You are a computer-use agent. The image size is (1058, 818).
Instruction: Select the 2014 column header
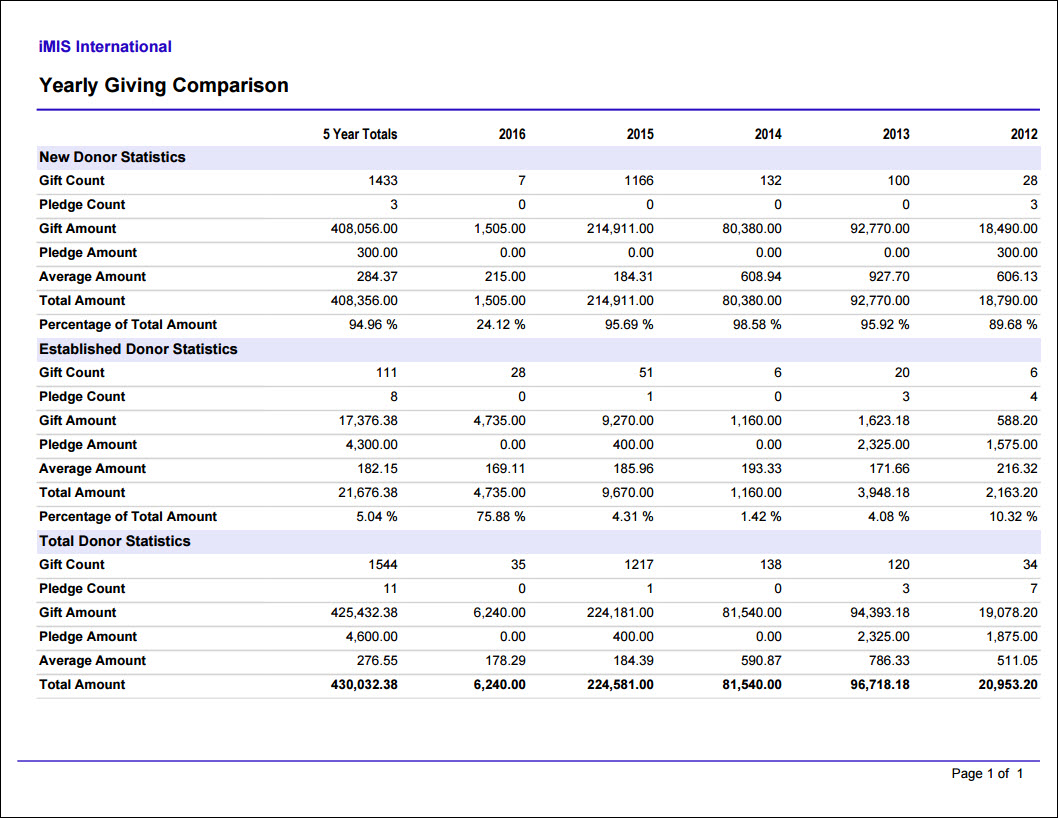pyautogui.click(x=768, y=134)
